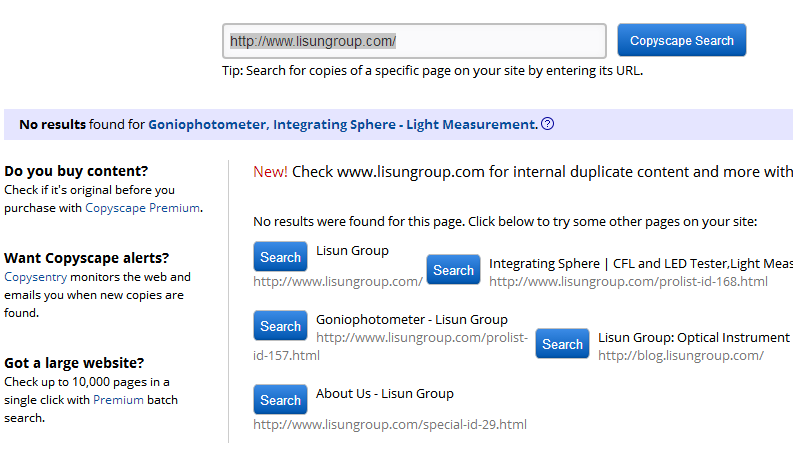Click the help question mark icon
Image resolution: width=793 pixels, height=456 pixels.
click(x=547, y=124)
